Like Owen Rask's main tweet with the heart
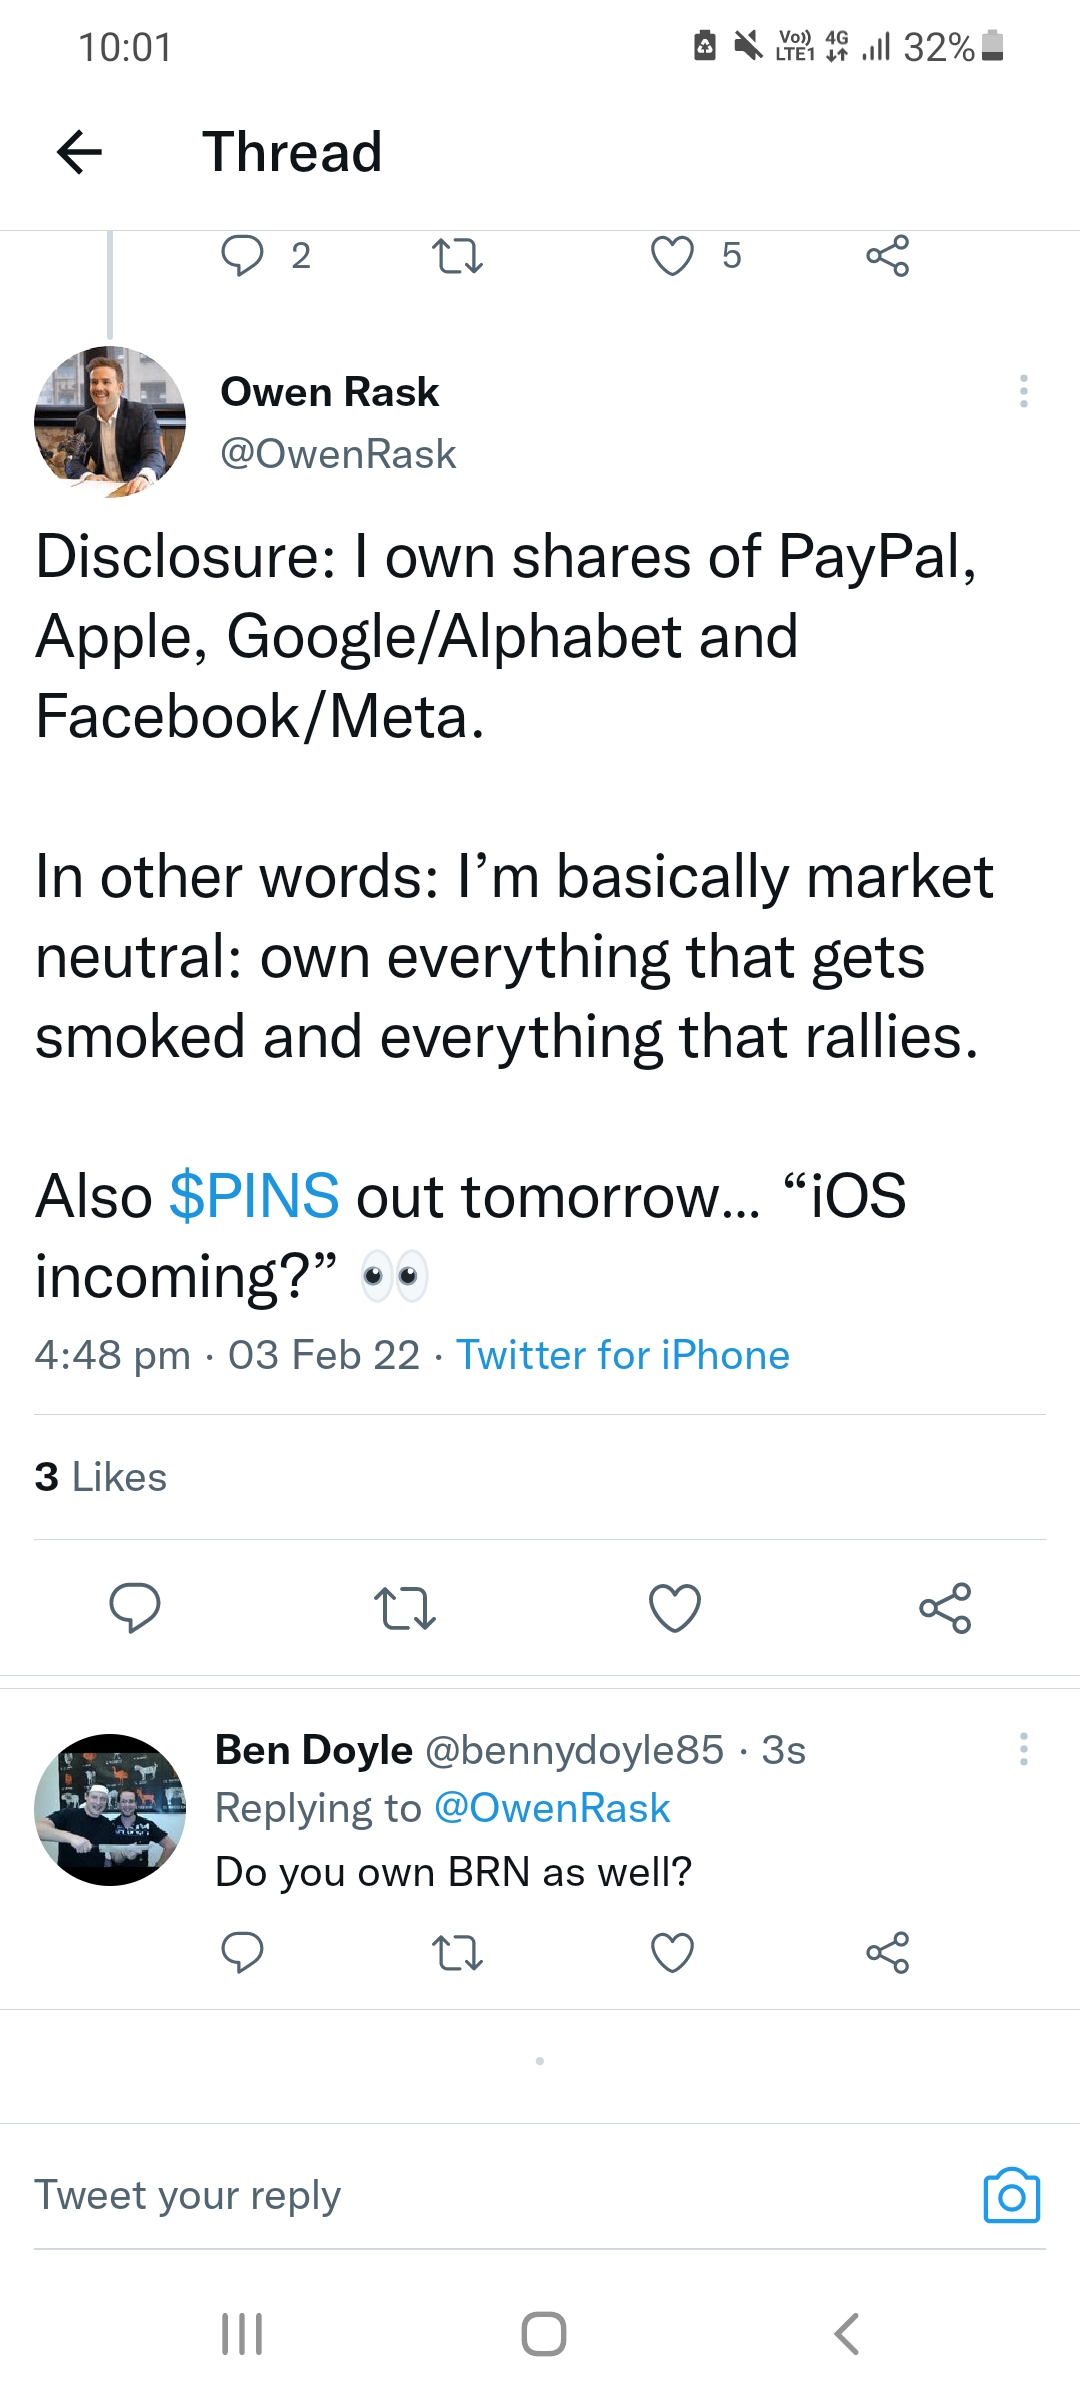The image size is (1080, 2400). click(674, 1608)
